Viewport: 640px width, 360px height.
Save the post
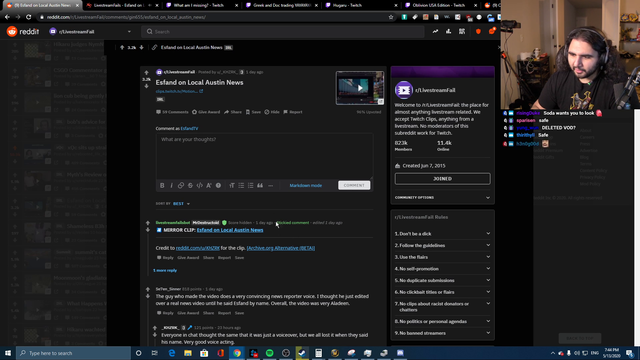[x=253, y=112]
